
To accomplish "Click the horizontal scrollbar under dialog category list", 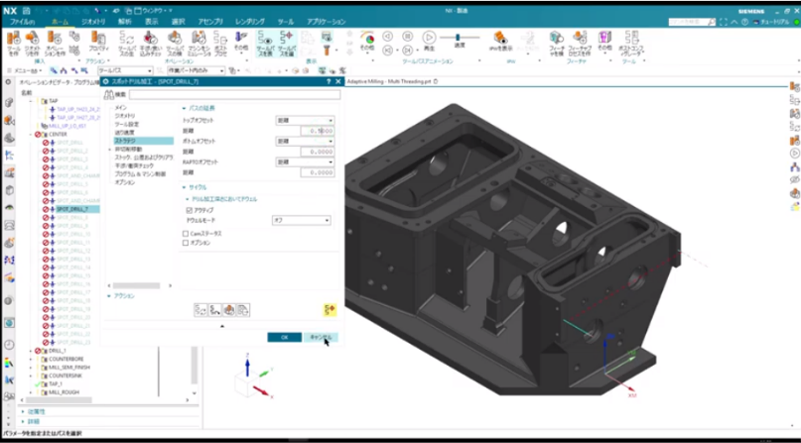I will point(136,286).
